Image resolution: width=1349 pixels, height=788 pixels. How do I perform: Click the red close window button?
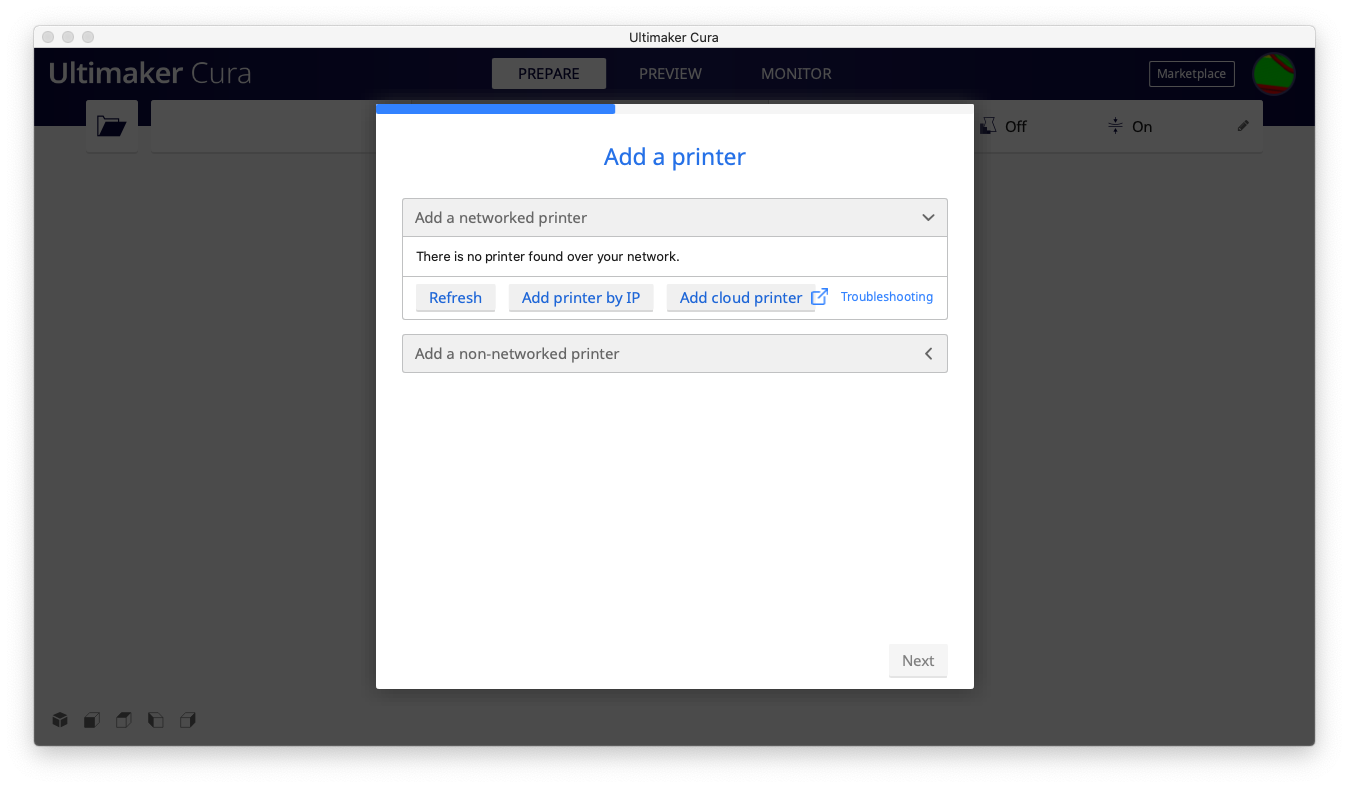(x=48, y=37)
